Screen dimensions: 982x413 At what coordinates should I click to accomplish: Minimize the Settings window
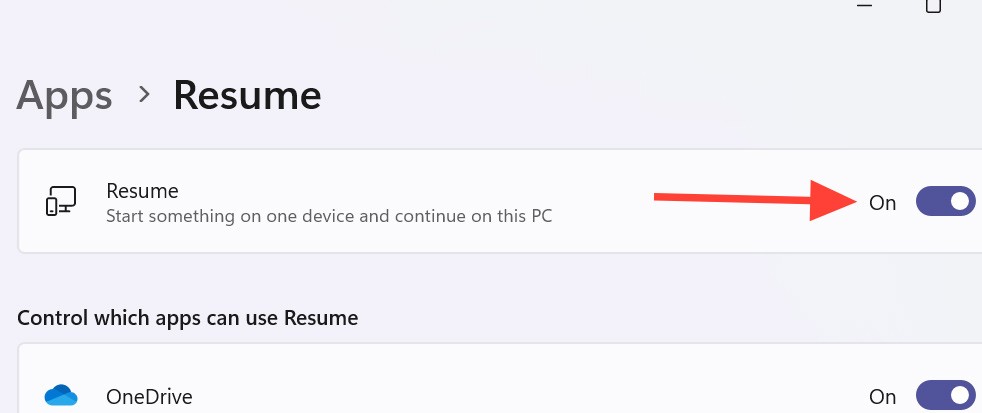pyautogui.click(x=865, y=6)
